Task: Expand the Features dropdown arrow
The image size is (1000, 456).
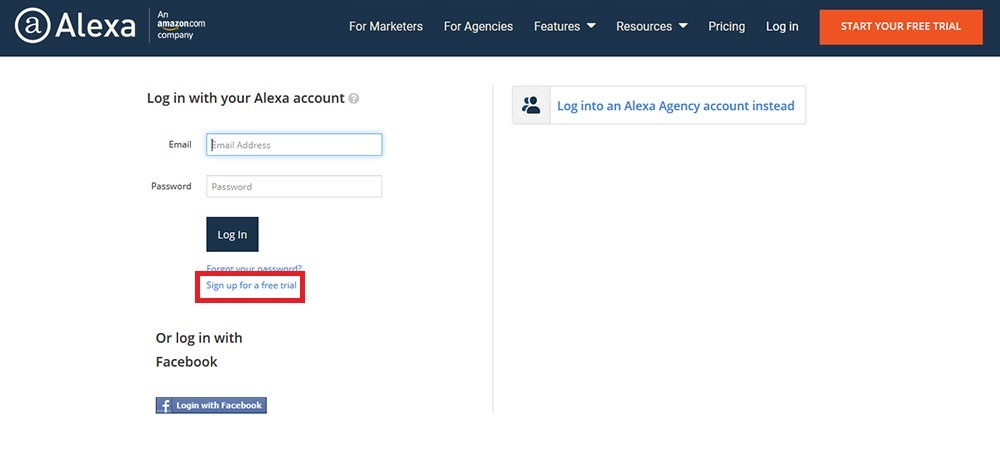Action: coord(591,26)
